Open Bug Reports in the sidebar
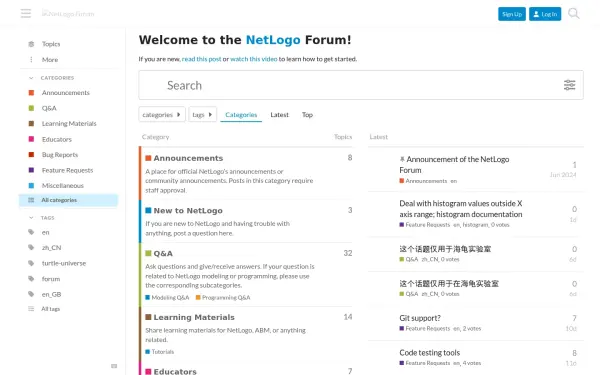This screenshot has width=600, height=375. coord(60,155)
